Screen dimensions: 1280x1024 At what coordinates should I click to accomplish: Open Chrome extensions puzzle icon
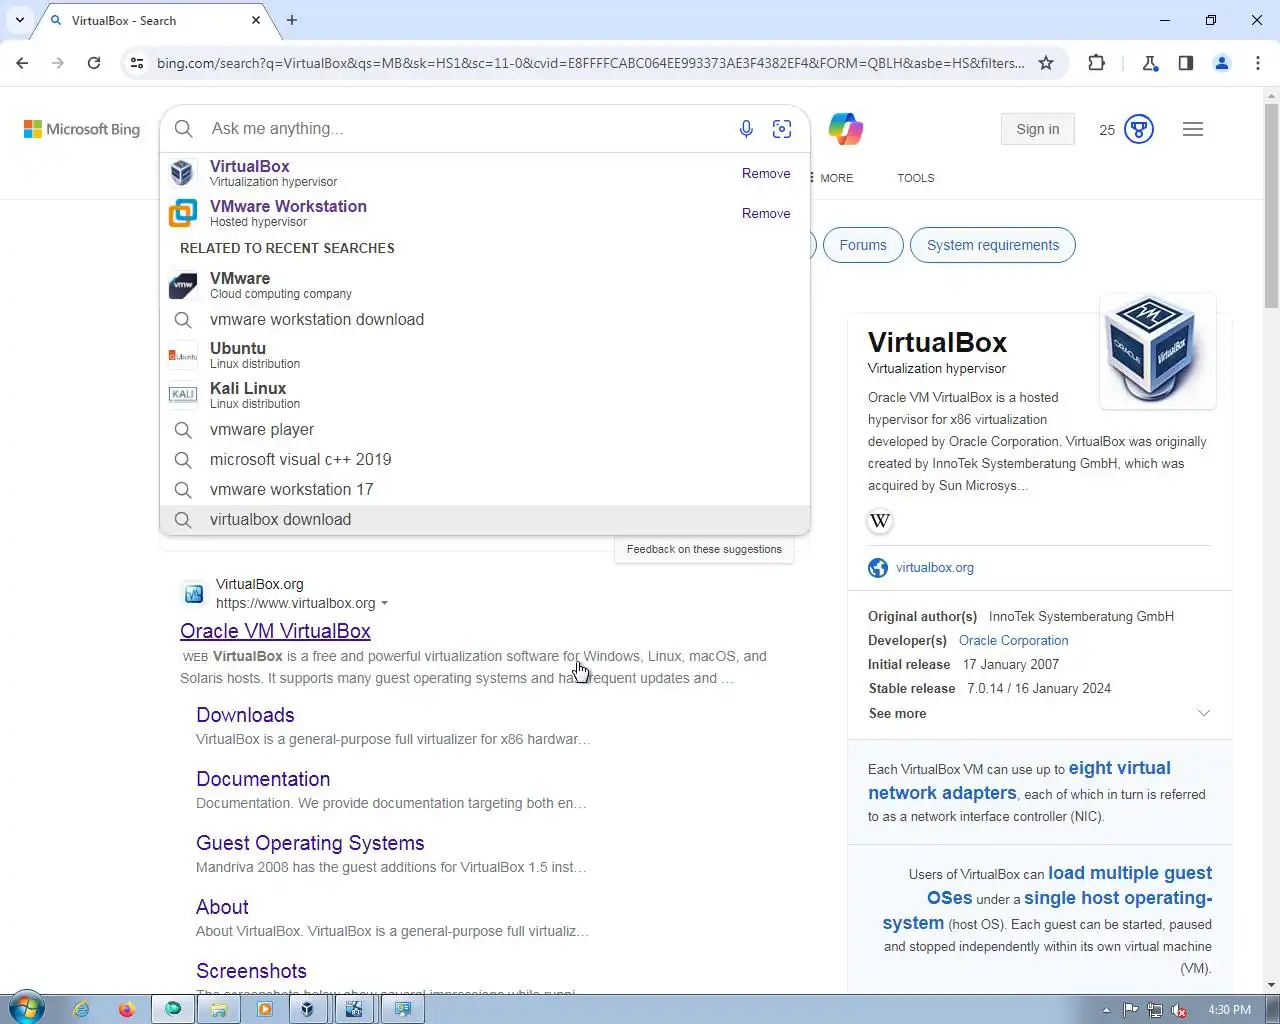(1096, 63)
